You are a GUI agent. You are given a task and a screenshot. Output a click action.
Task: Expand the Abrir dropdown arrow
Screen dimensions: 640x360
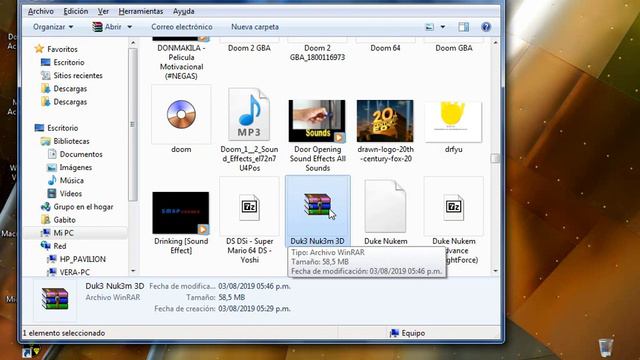(129, 27)
